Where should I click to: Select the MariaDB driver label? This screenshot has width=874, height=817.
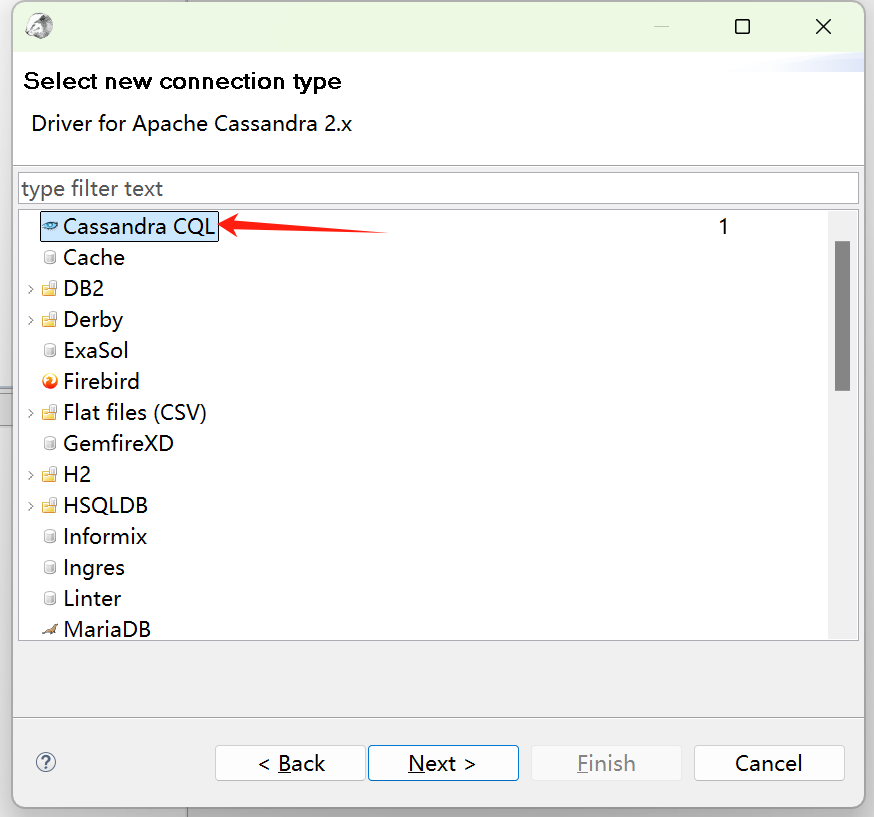click(107, 630)
